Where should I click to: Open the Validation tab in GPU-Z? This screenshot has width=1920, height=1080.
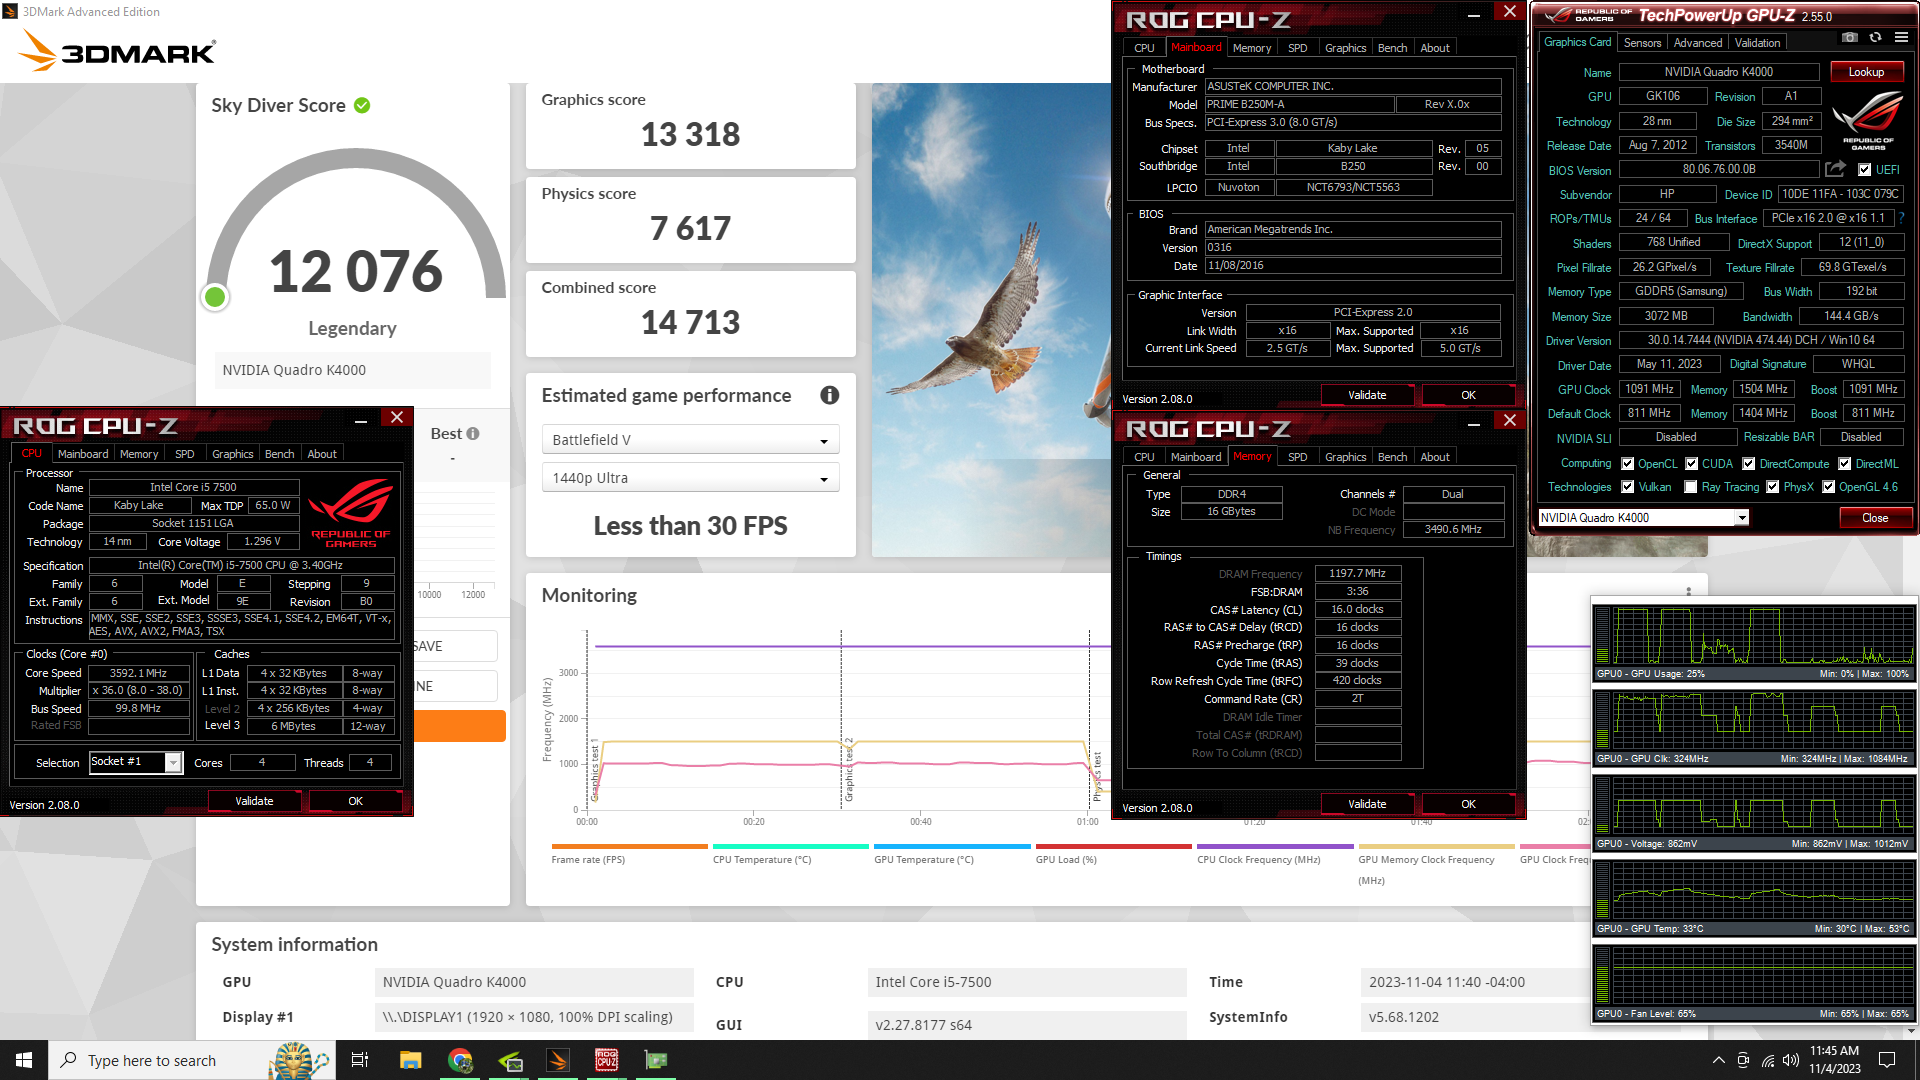click(x=1757, y=43)
